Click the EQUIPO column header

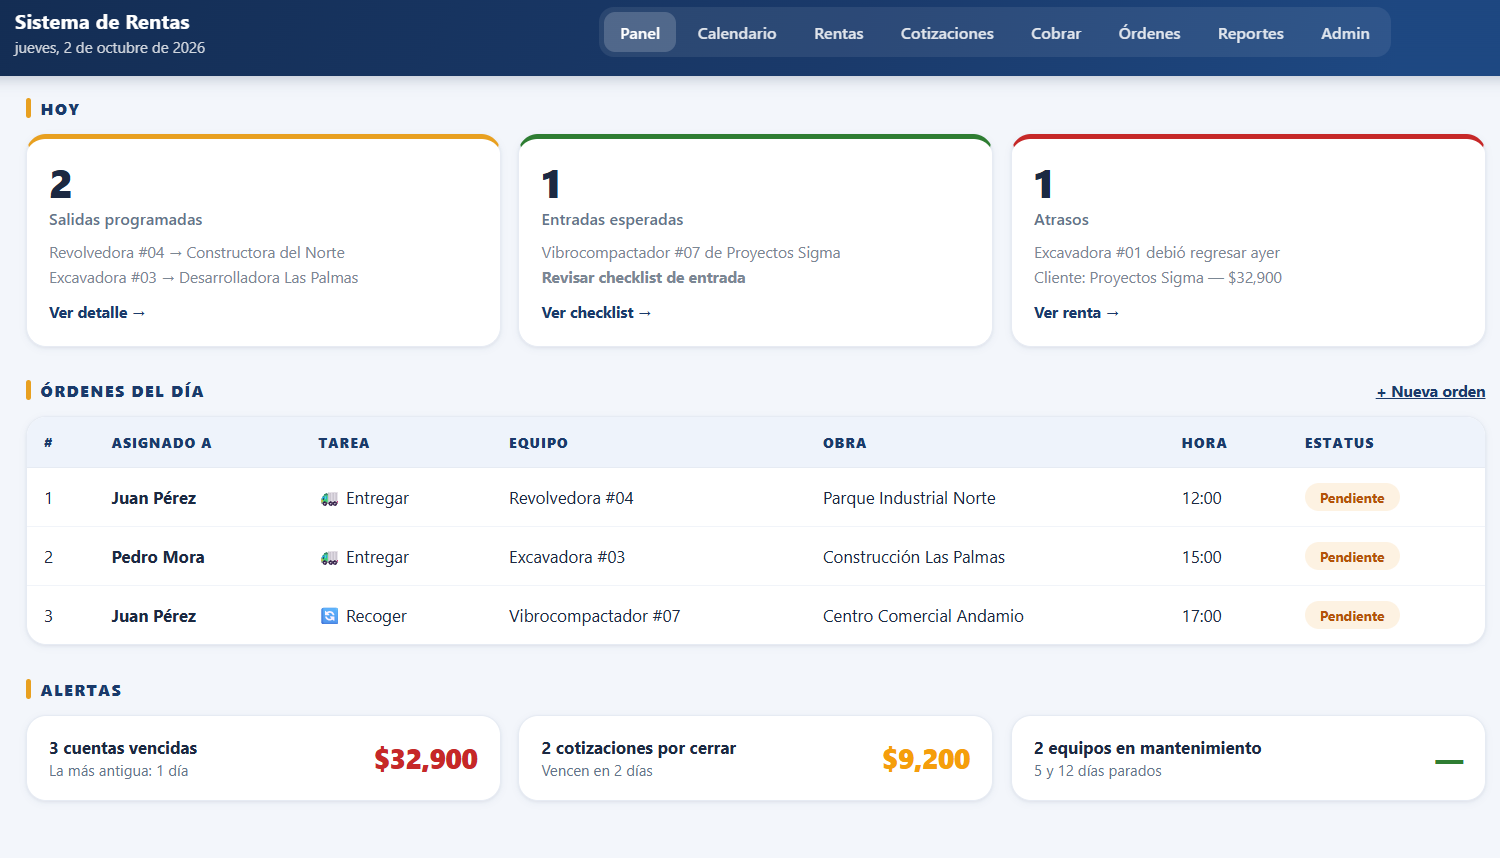click(538, 443)
